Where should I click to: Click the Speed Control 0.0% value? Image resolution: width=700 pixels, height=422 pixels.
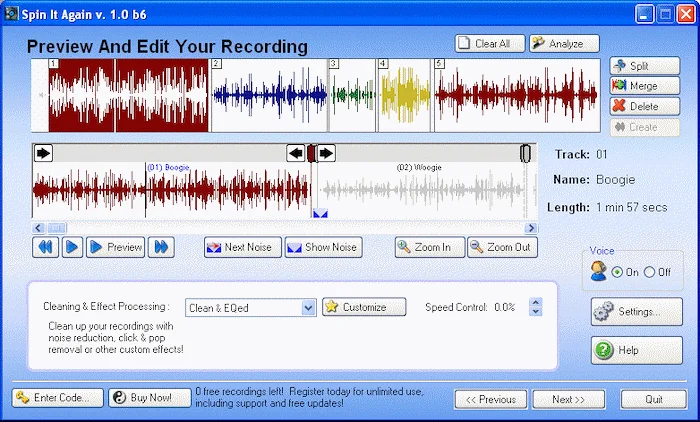(504, 307)
